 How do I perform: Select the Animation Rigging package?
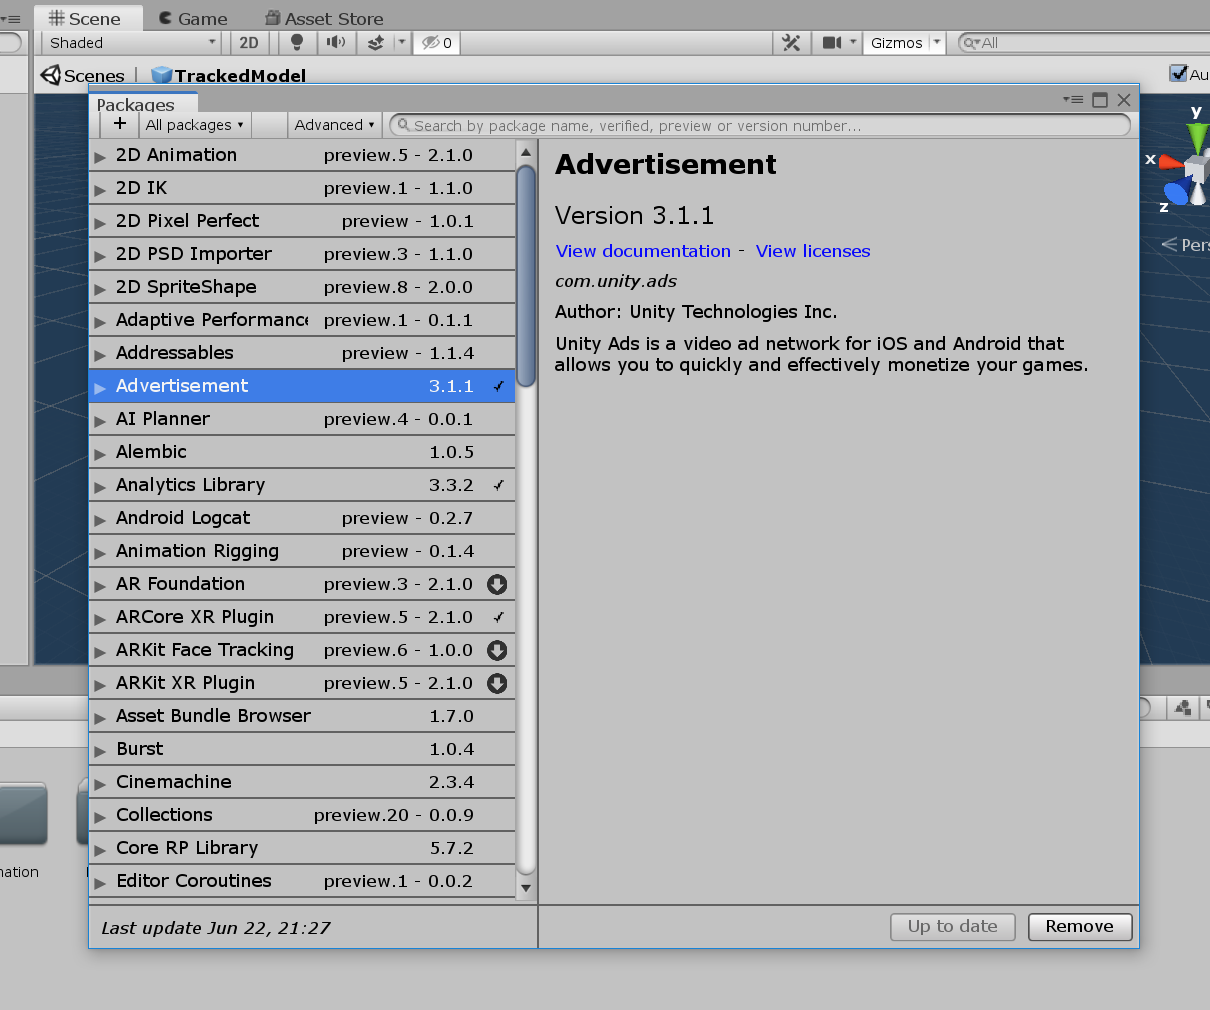pyautogui.click(x=302, y=551)
